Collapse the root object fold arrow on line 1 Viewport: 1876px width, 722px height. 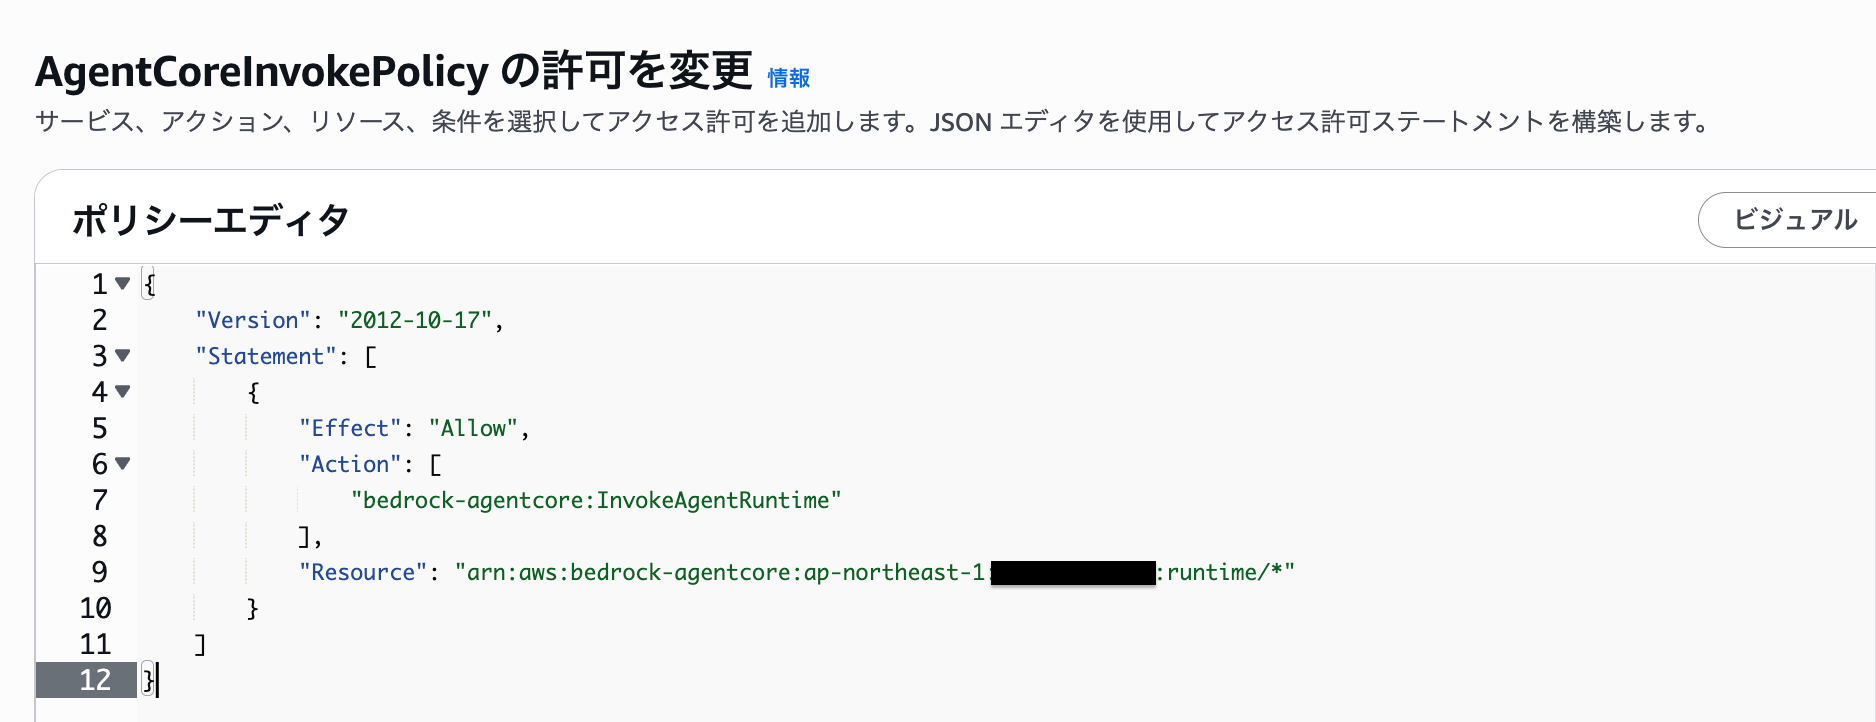pos(123,284)
